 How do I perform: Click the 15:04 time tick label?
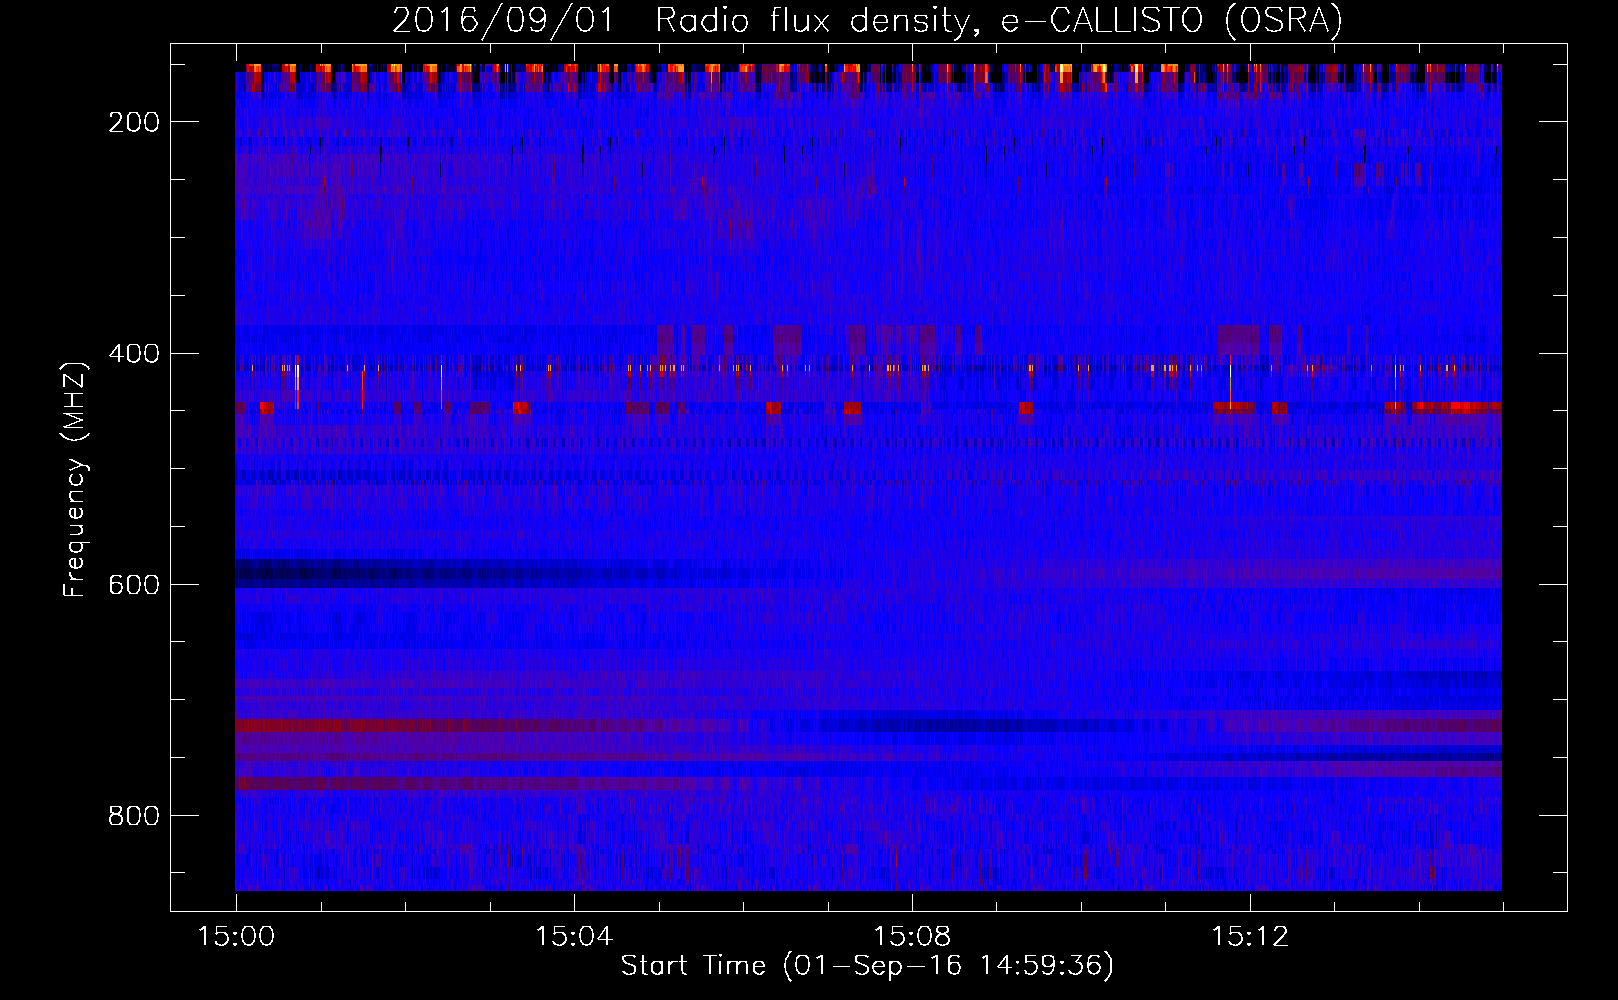pos(574,937)
